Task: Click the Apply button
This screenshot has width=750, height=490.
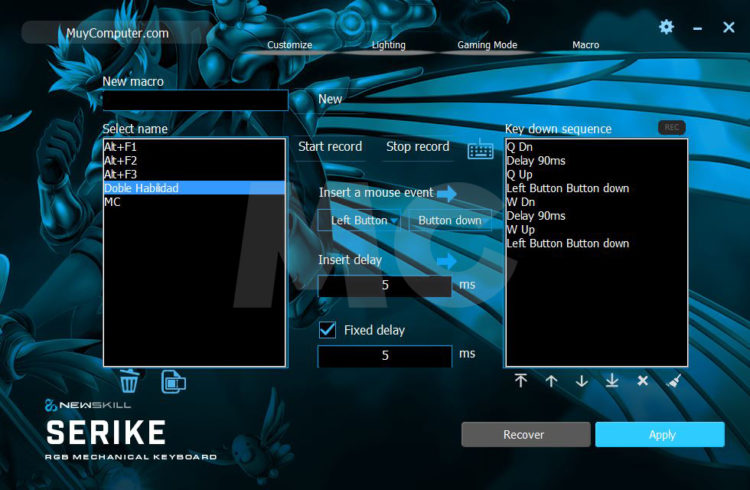Action: coord(660,435)
